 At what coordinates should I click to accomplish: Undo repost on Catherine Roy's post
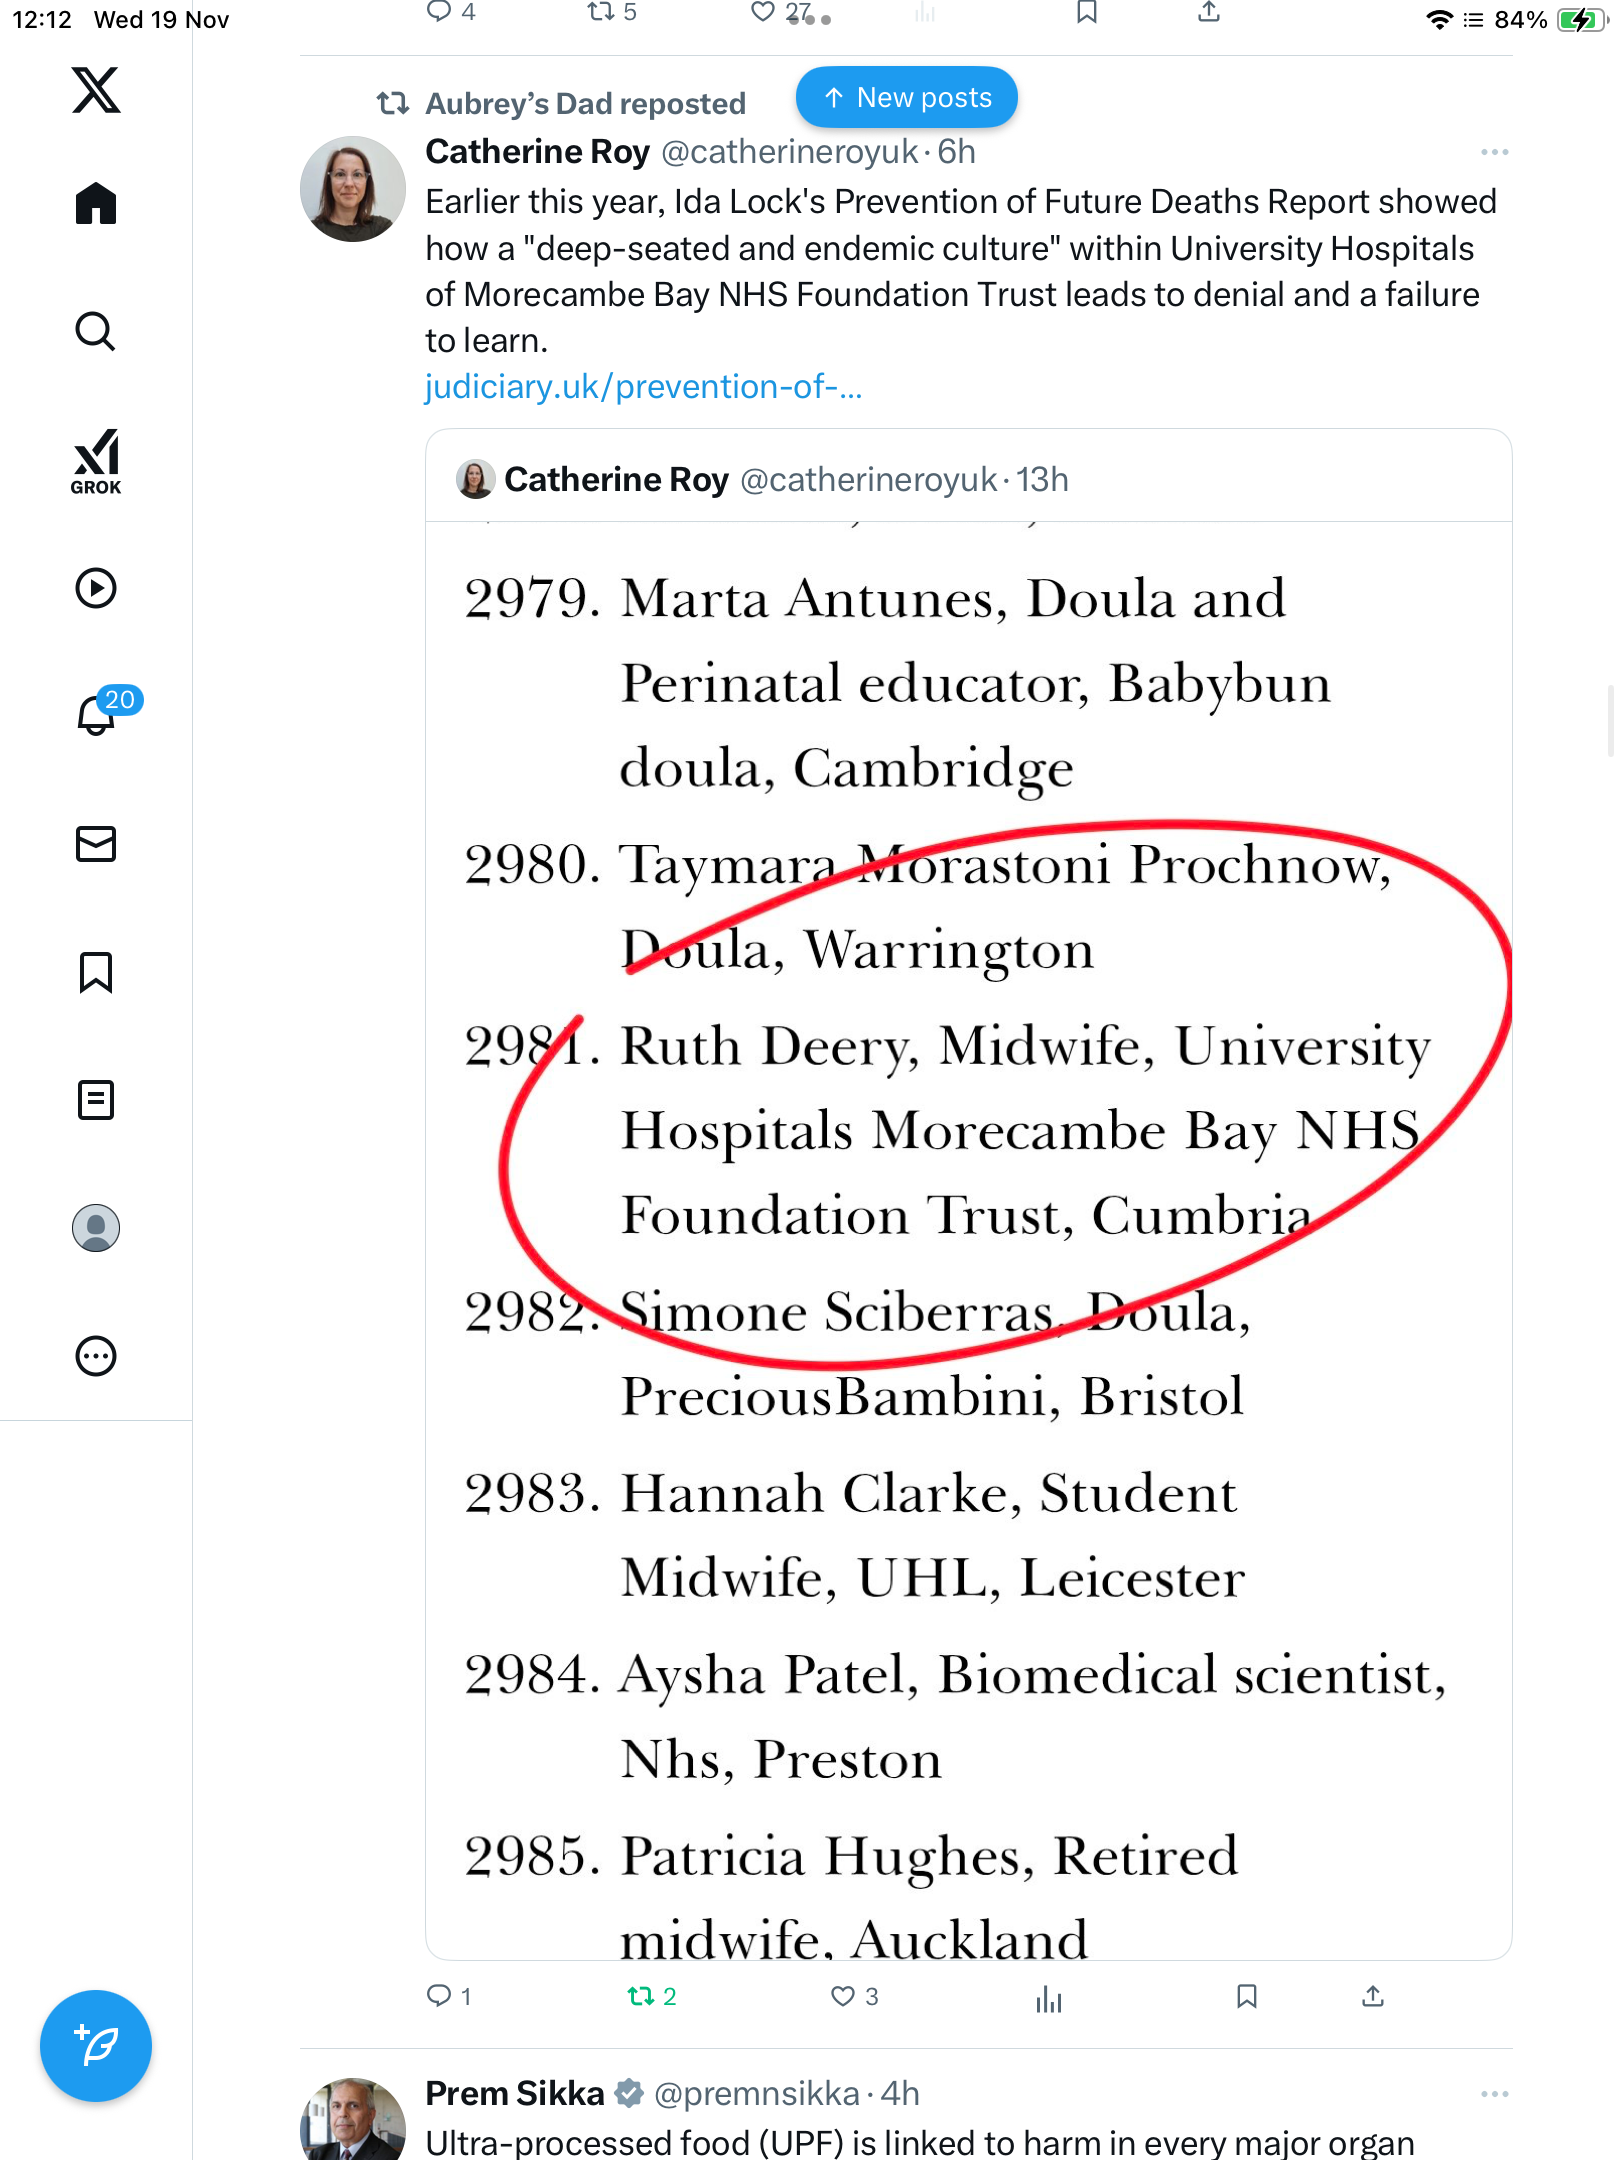(x=641, y=1997)
